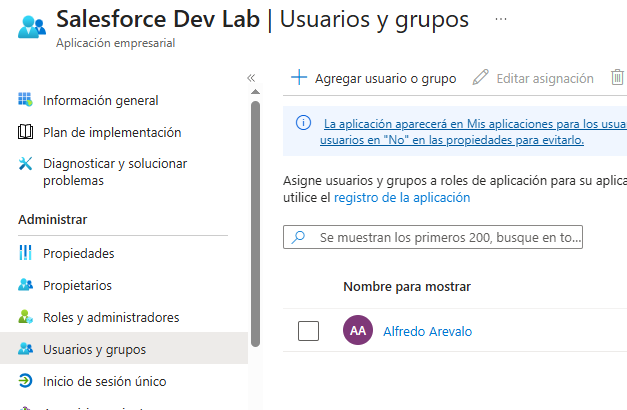Click the sidebar vertical scrollbar thumb

pyautogui.click(x=255, y=224)
